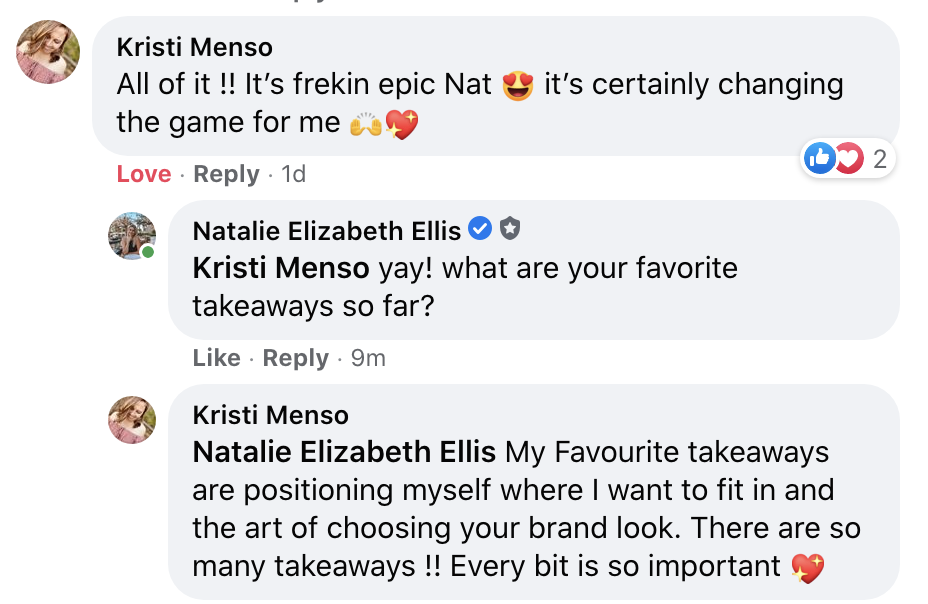Click Kristi Menso's avatar on the bottom reply

[132, 419]
